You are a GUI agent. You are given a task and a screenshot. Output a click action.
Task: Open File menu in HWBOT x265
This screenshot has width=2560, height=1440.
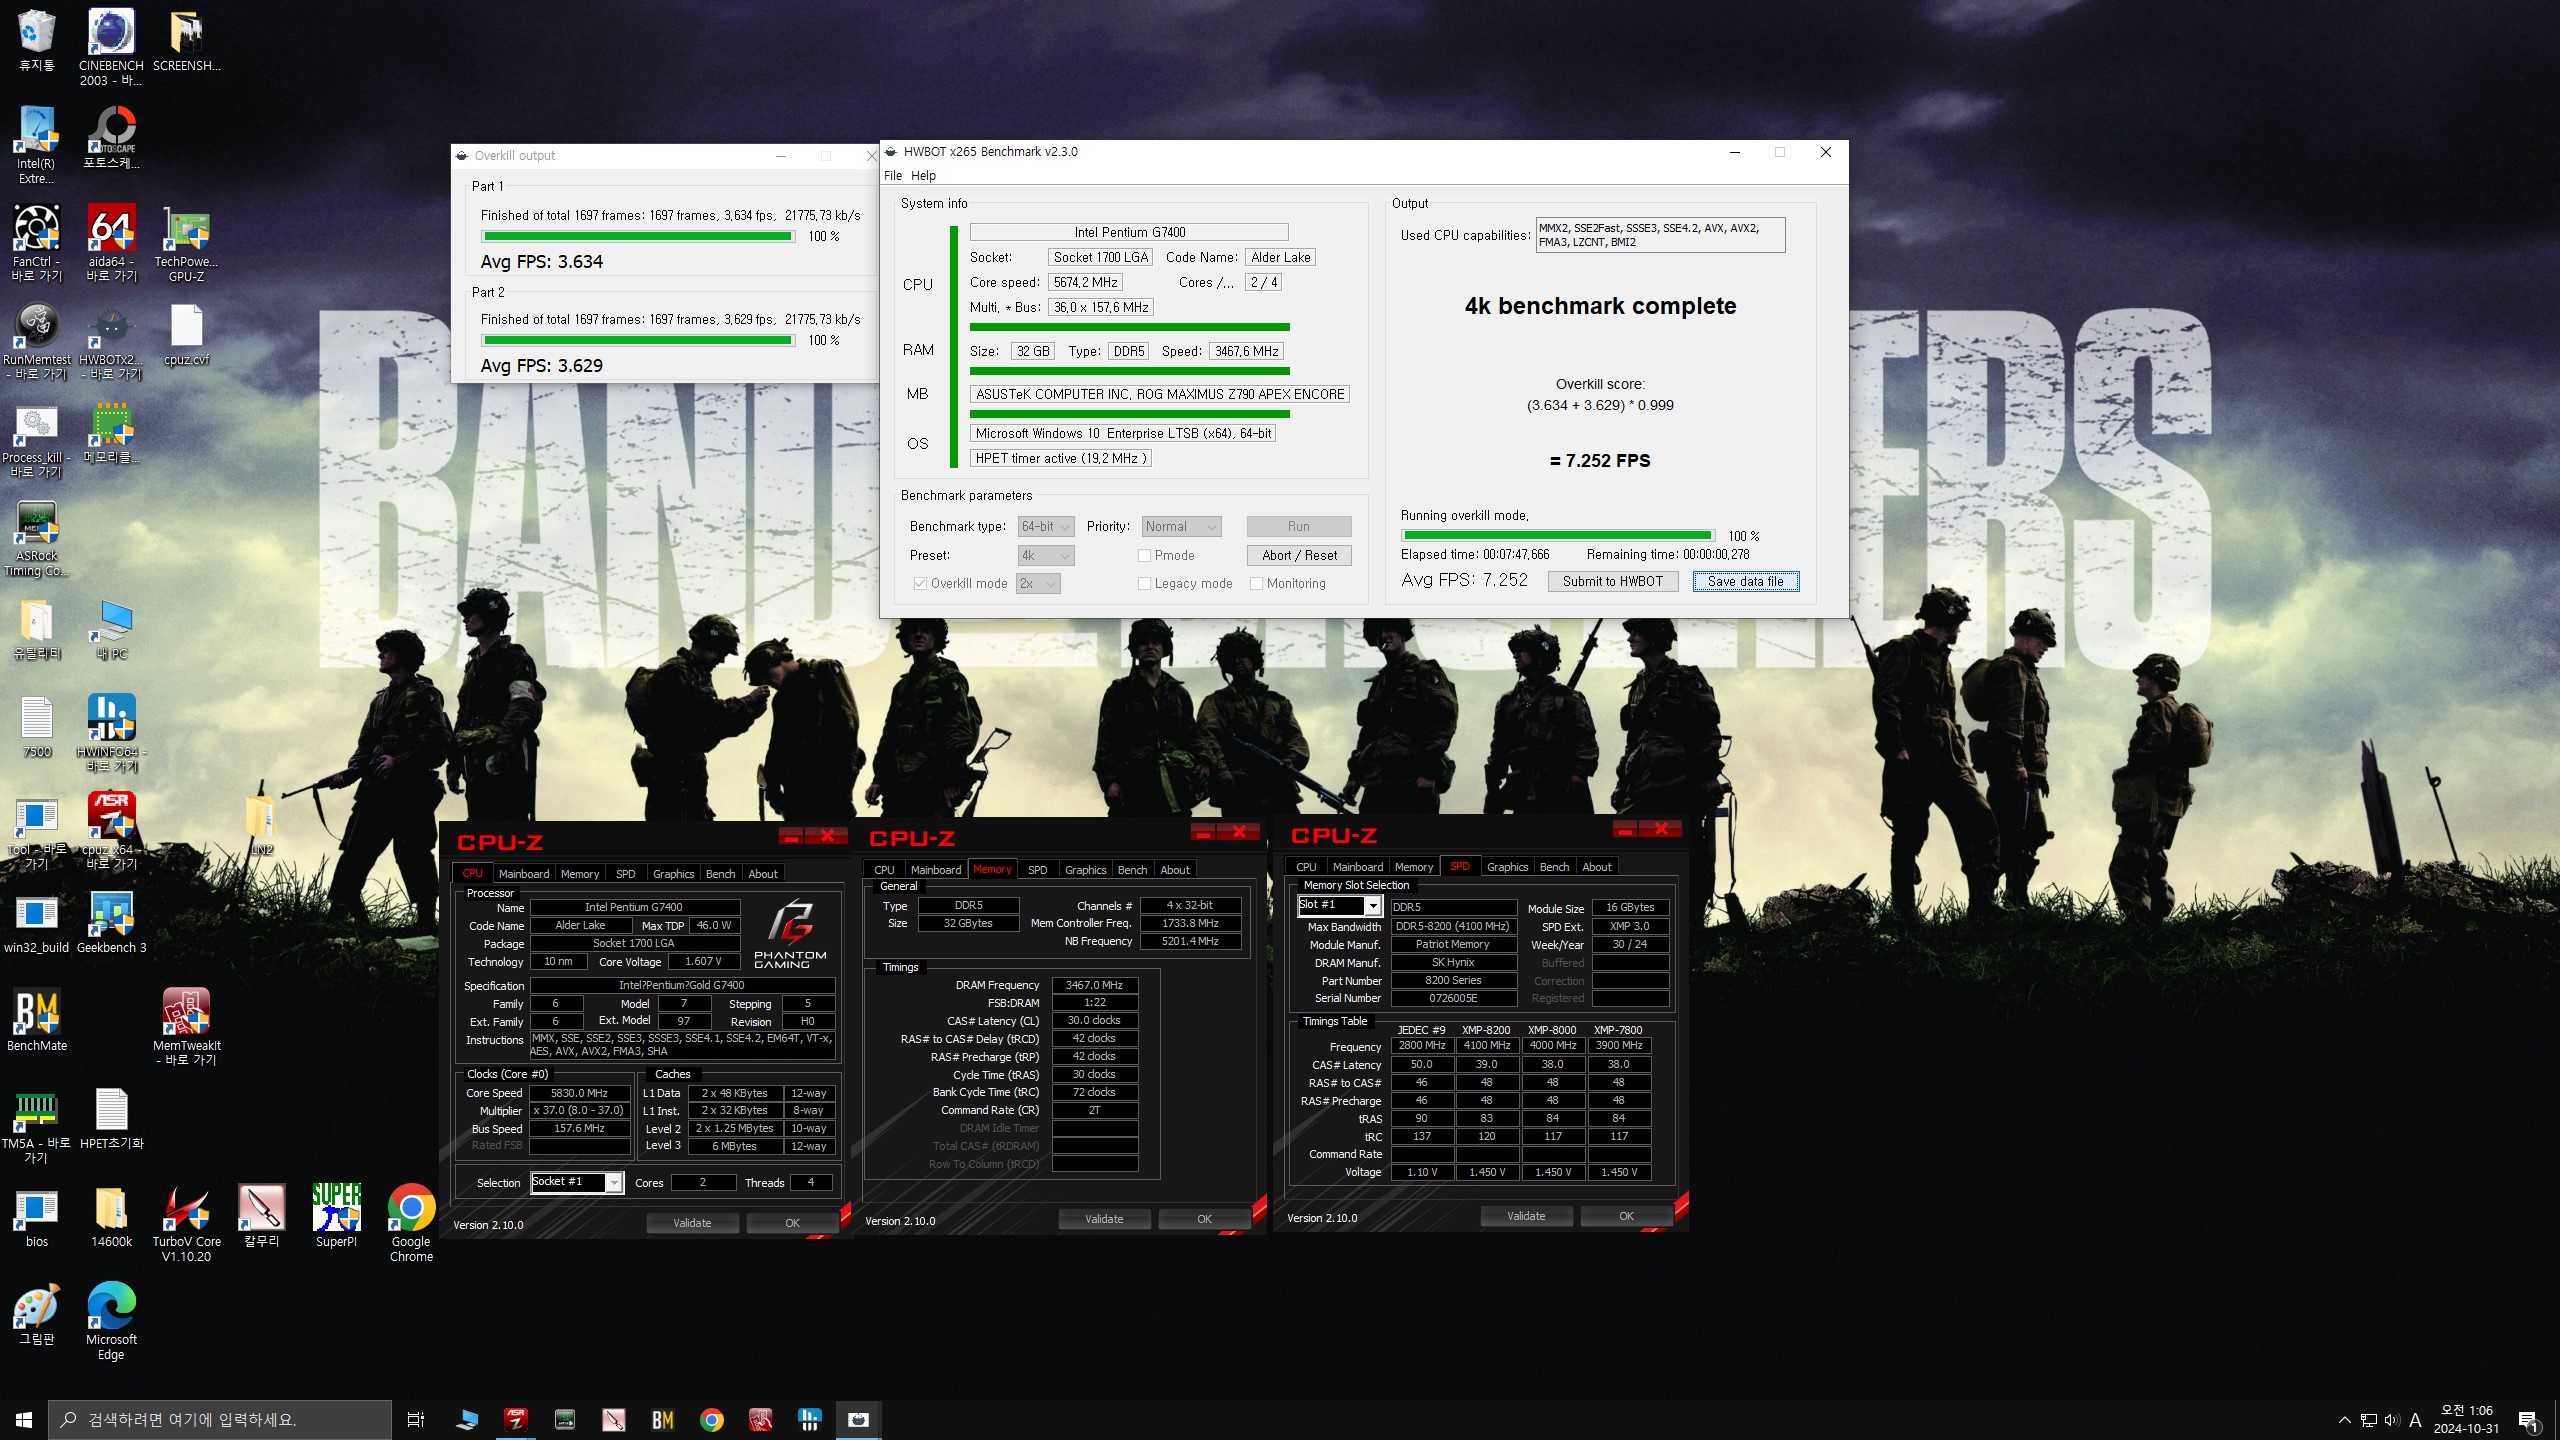click(x=893, y=175)
